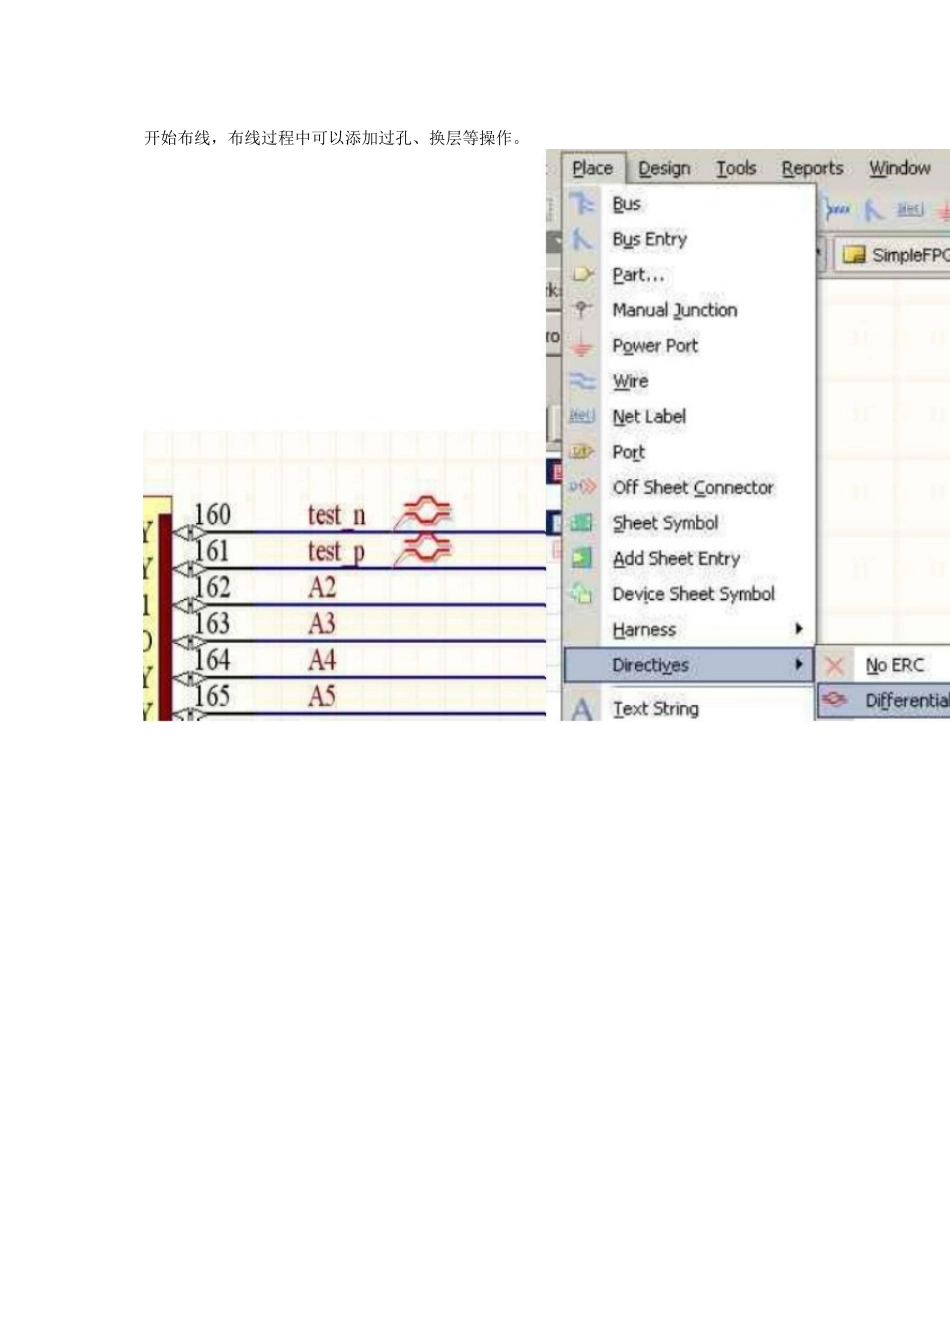This screenshot has width=950, height=1344.
Task: Click the Part icon in Place menu
Action: [x=582, y=274]
